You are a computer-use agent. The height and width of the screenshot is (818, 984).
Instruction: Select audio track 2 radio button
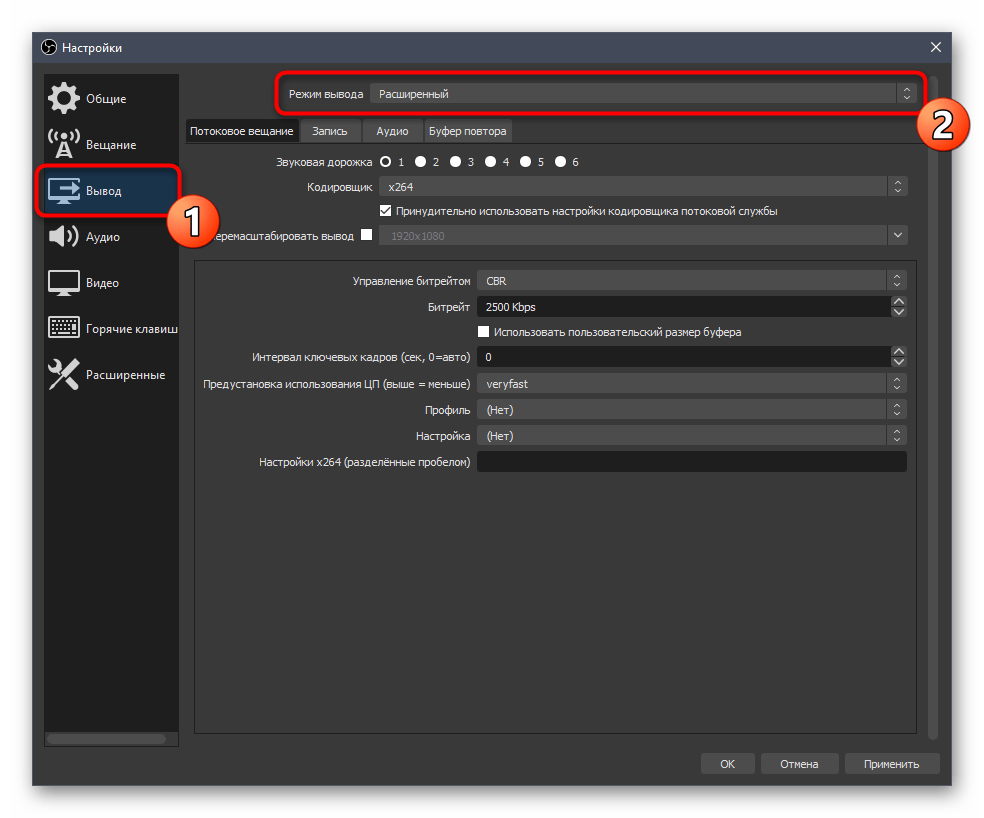[x=421, y=162]
